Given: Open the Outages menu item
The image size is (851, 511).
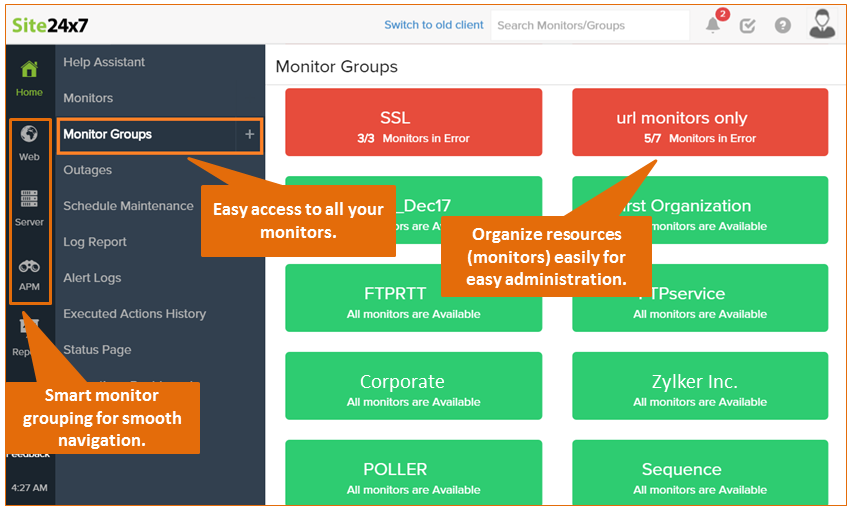Looking at the screenshot, I should (87, 170).
